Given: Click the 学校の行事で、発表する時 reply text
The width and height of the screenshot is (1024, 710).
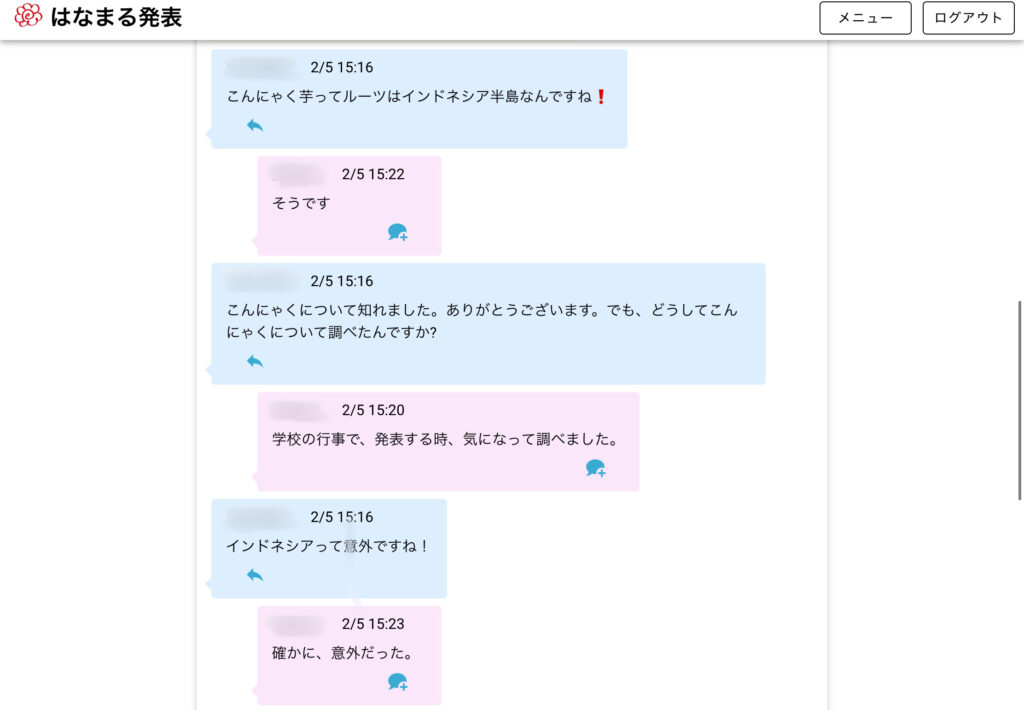Looking at the screenshot, I should [x=445, y=439].
